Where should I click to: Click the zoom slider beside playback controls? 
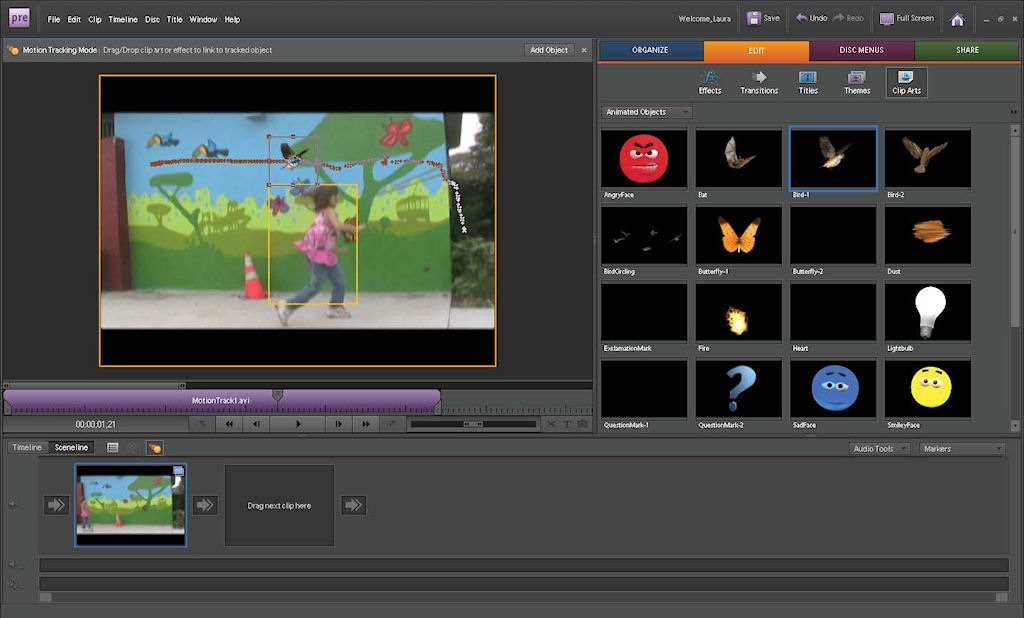472,424
